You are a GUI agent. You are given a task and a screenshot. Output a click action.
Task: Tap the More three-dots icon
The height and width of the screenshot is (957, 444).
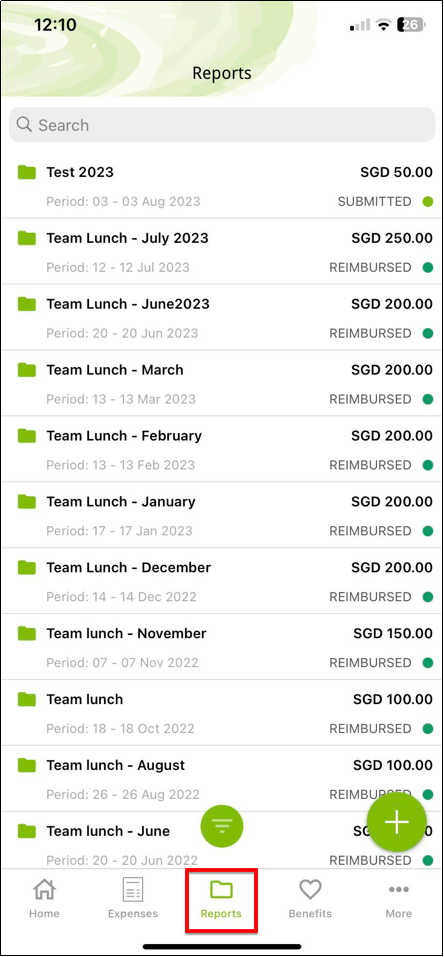coord(399,890)
